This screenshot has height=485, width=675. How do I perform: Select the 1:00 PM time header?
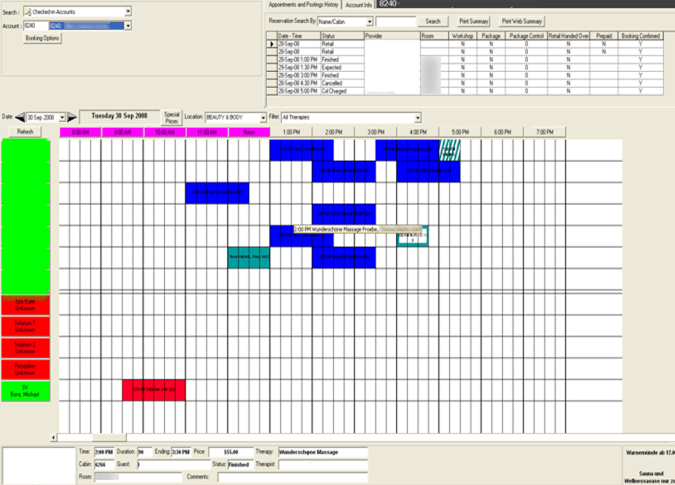click(291, 132)
